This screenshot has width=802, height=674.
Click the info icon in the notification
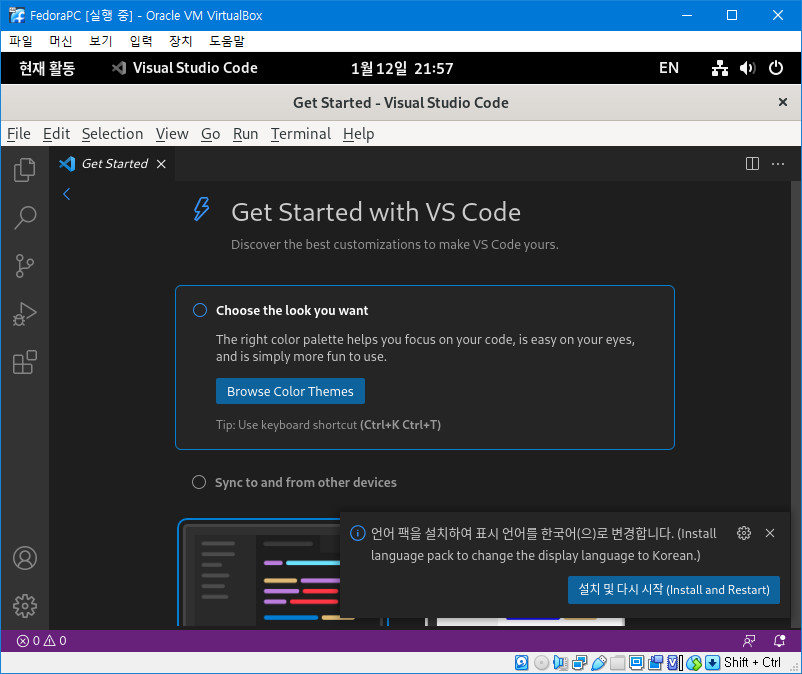click(358, 533)
